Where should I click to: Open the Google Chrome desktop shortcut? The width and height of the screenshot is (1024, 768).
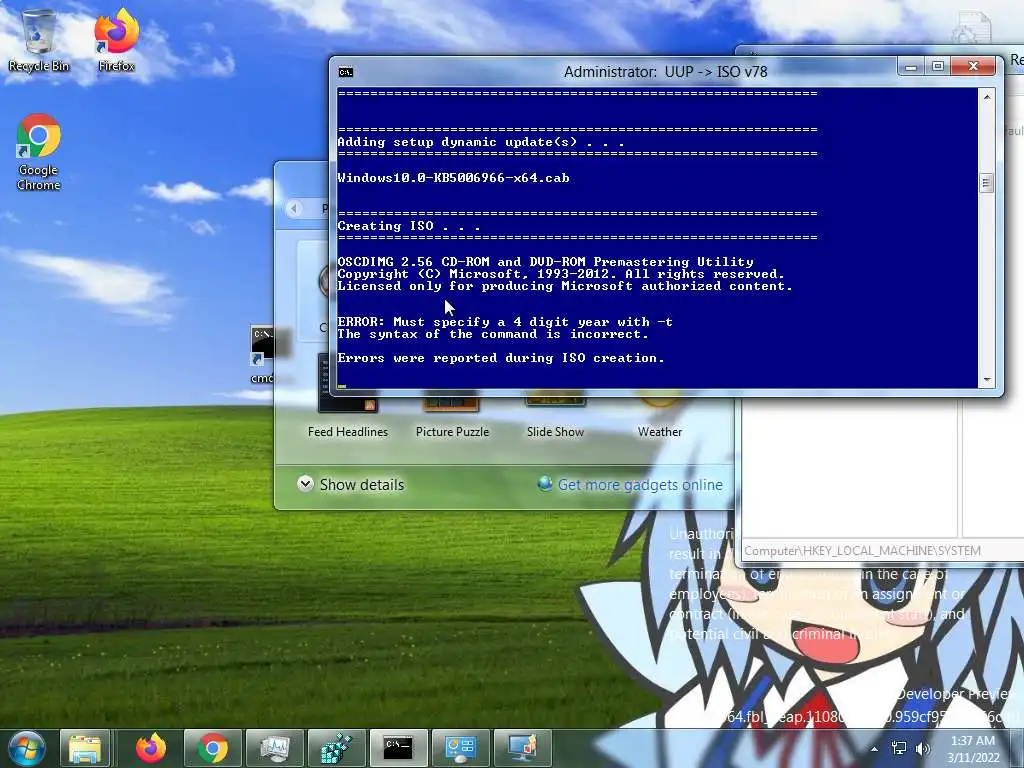39,152
